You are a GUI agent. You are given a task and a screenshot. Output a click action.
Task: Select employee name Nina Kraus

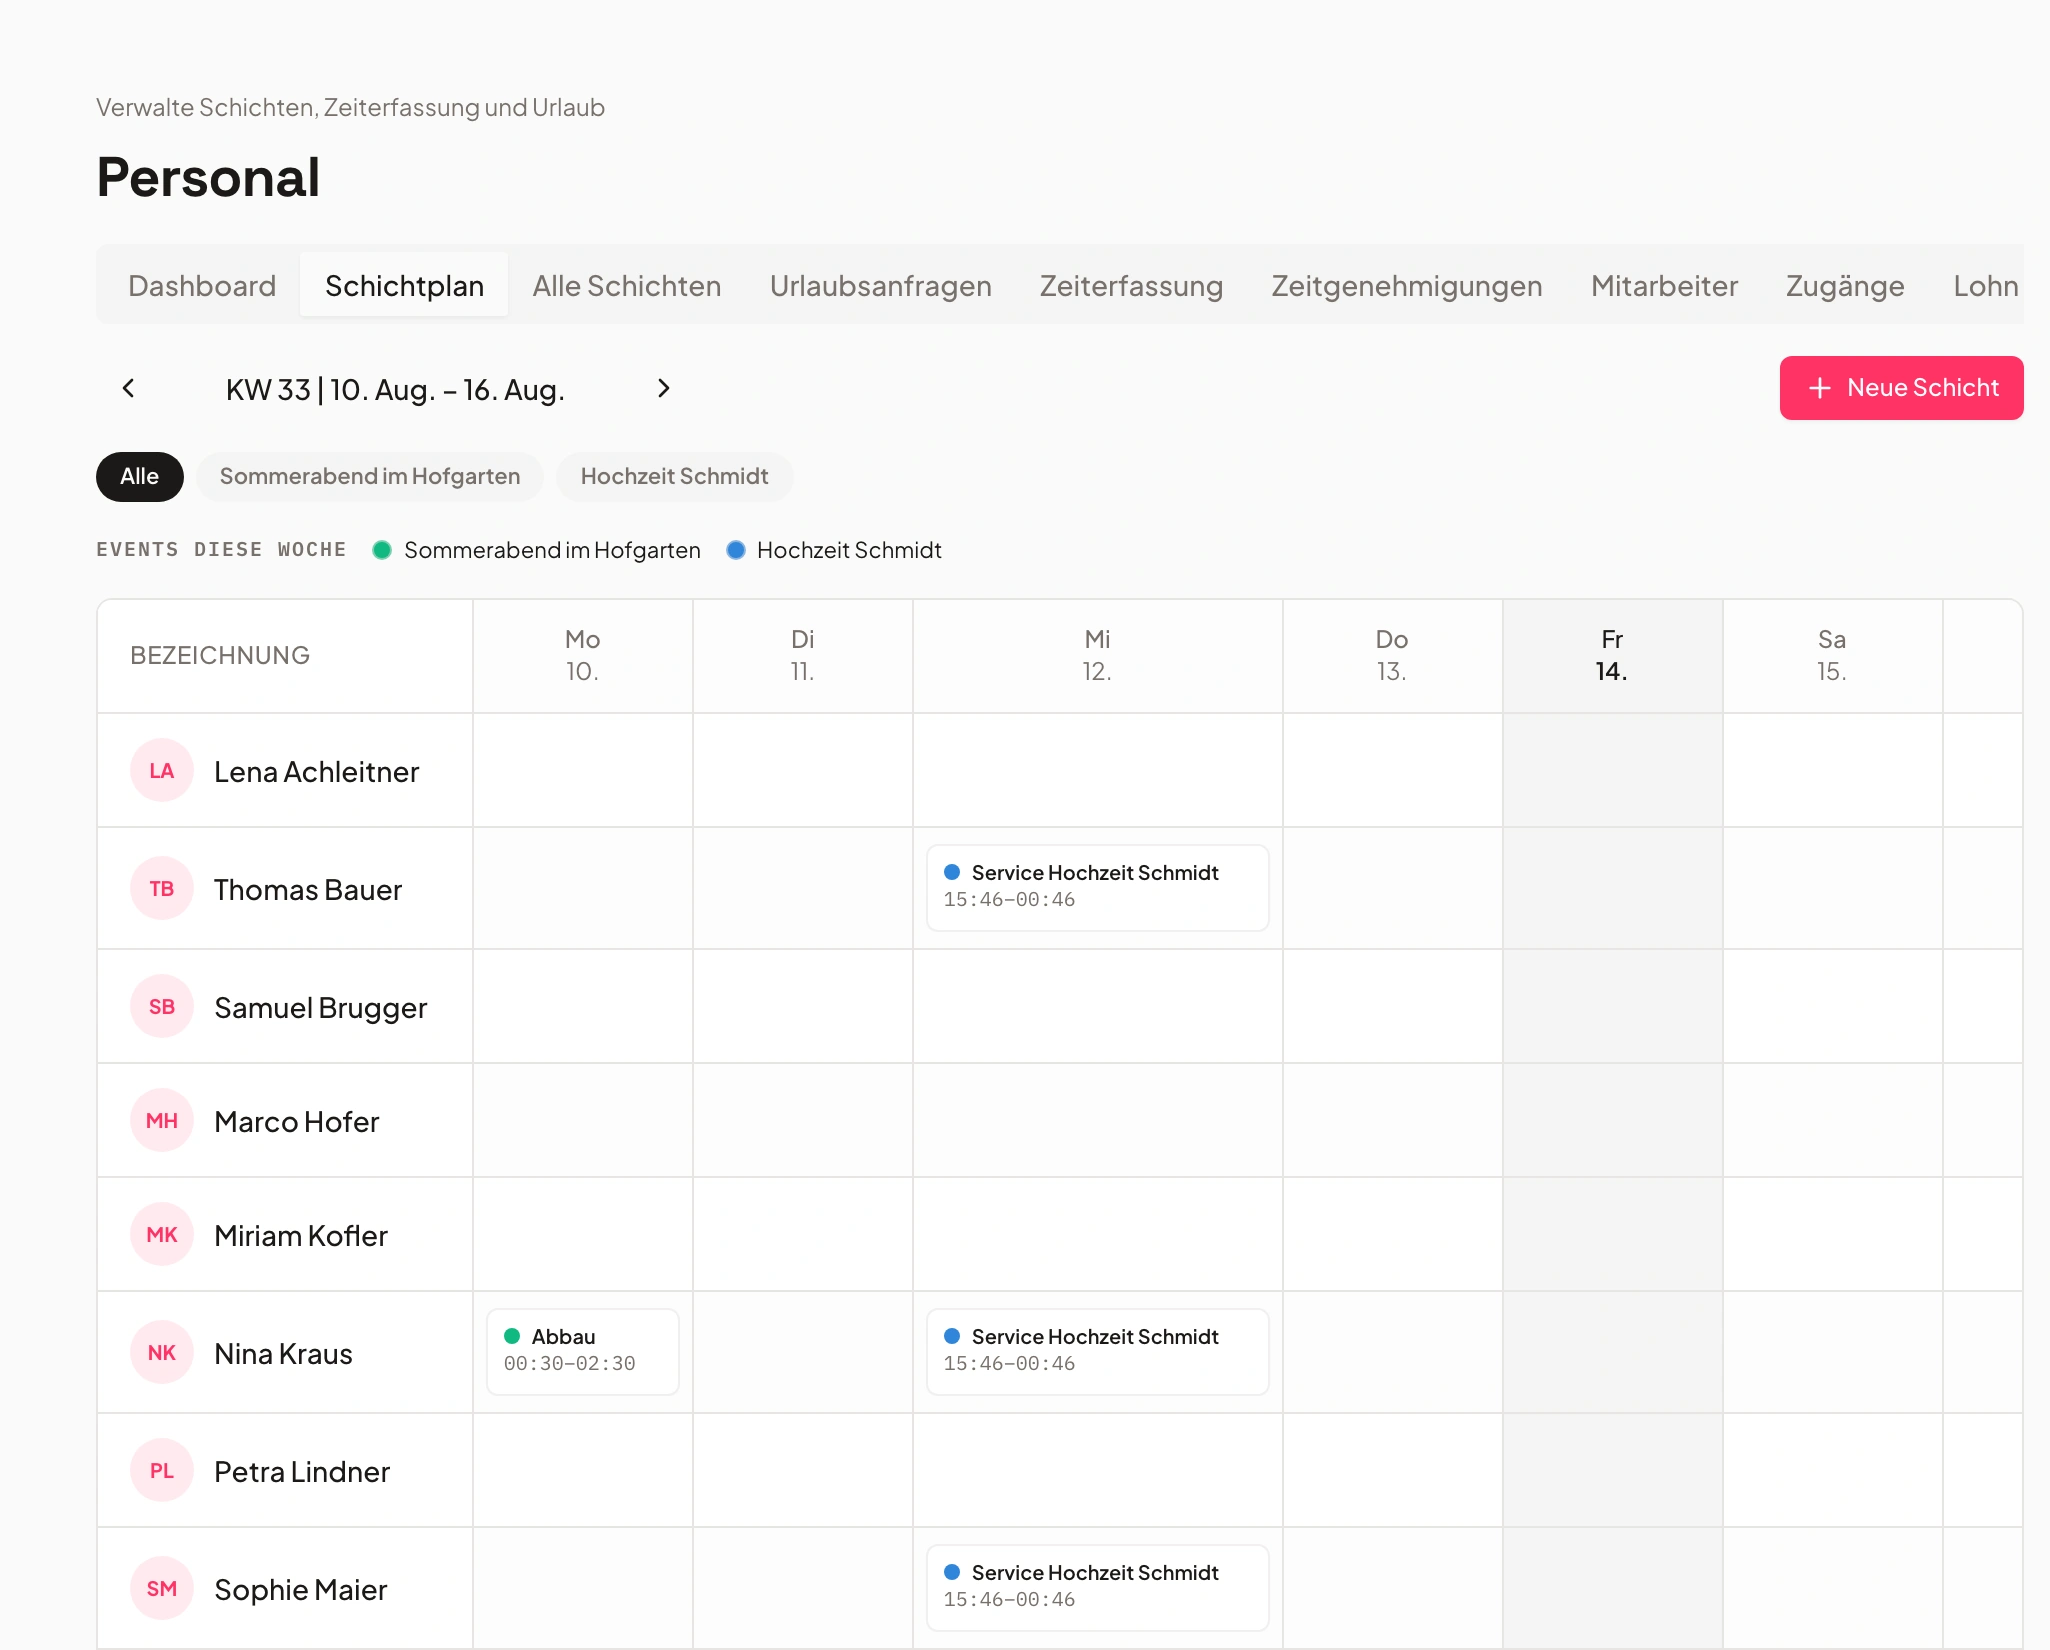284,1354
